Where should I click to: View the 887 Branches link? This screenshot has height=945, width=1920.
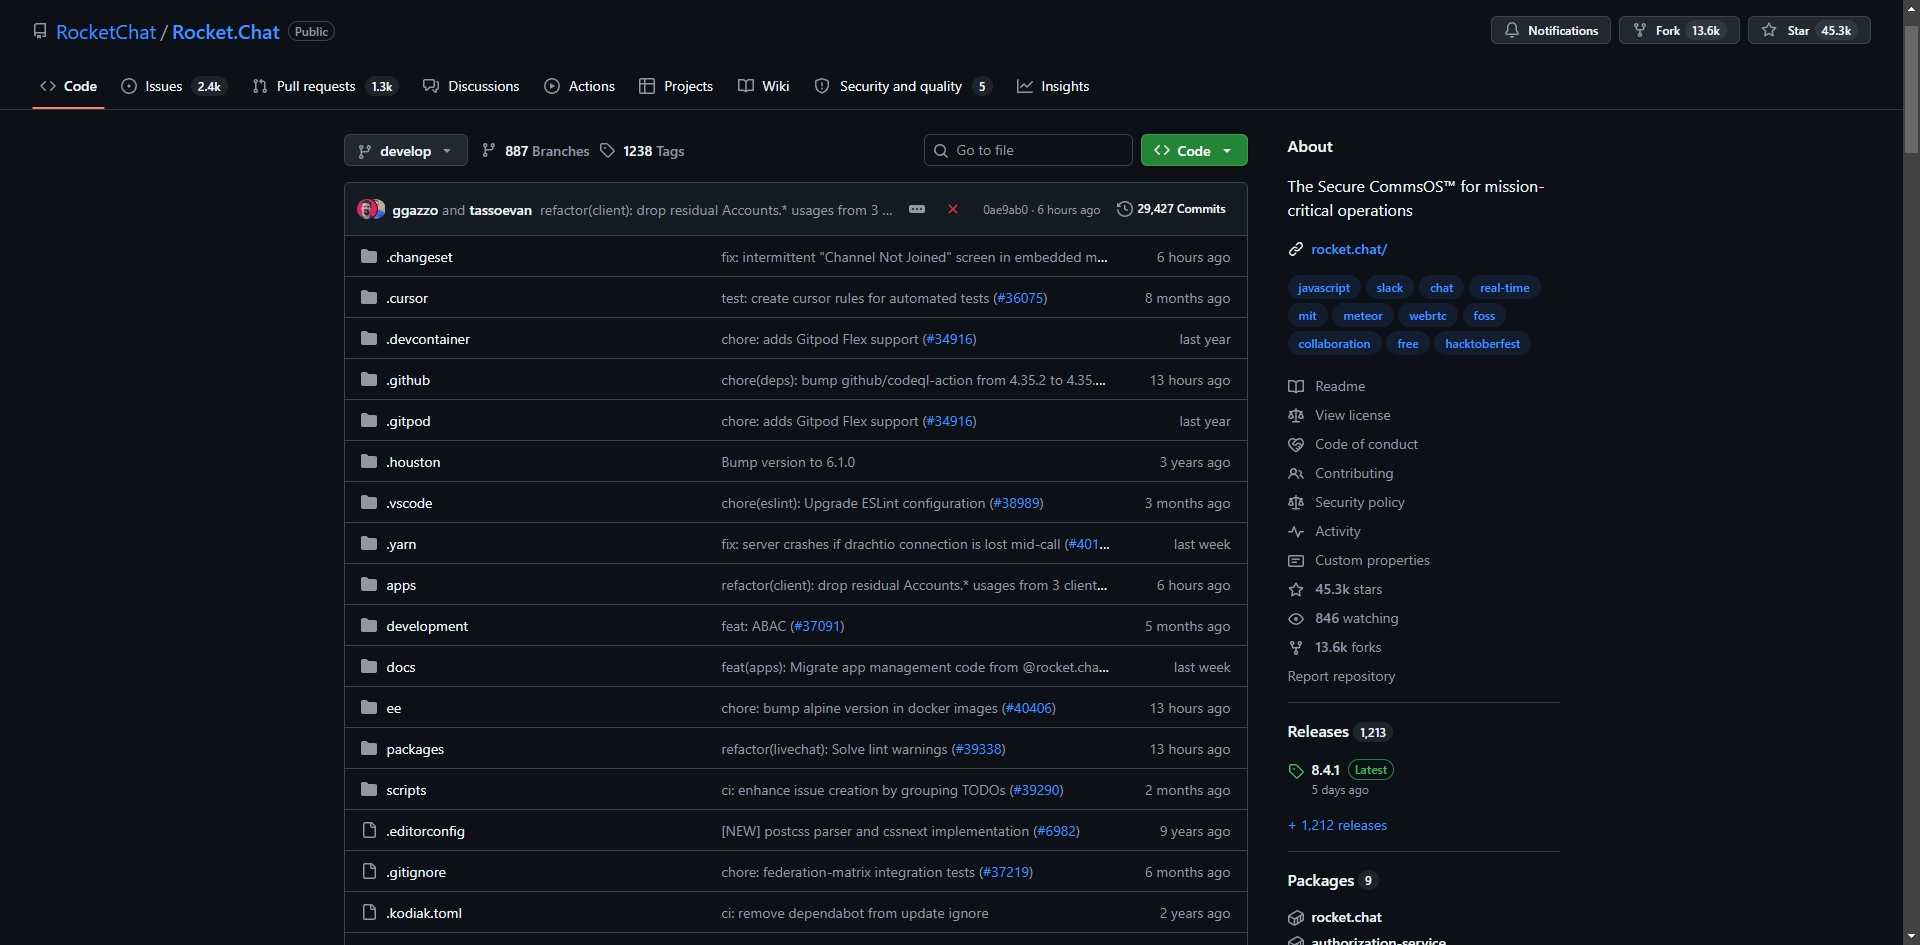(536, 151)
